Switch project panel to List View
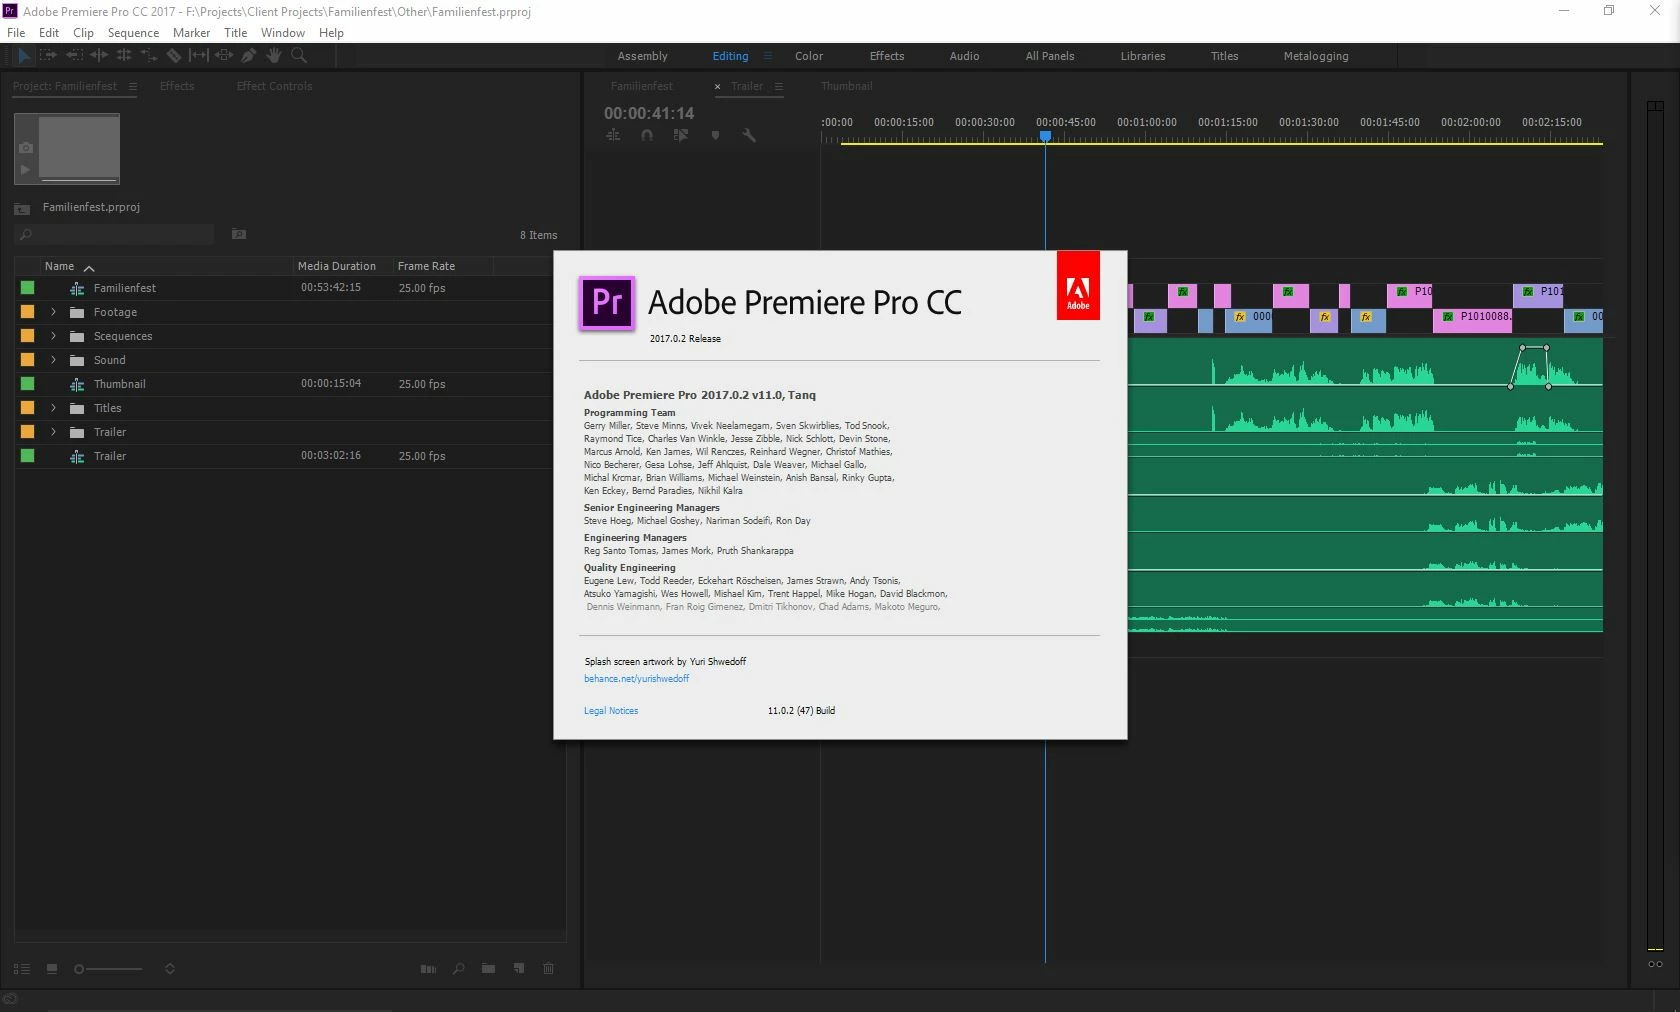The width and height of the screenshot is (1680, 1012). click(x=22, y=969)
